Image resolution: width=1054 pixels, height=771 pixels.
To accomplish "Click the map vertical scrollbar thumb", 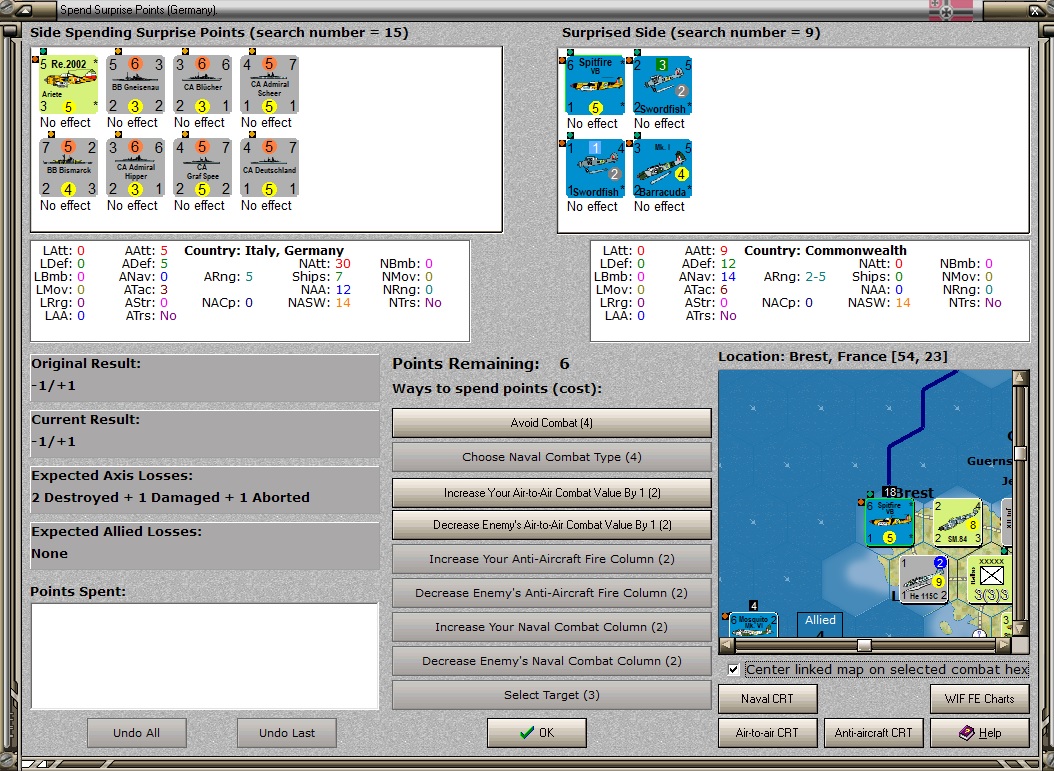I will coord(1020,454).
